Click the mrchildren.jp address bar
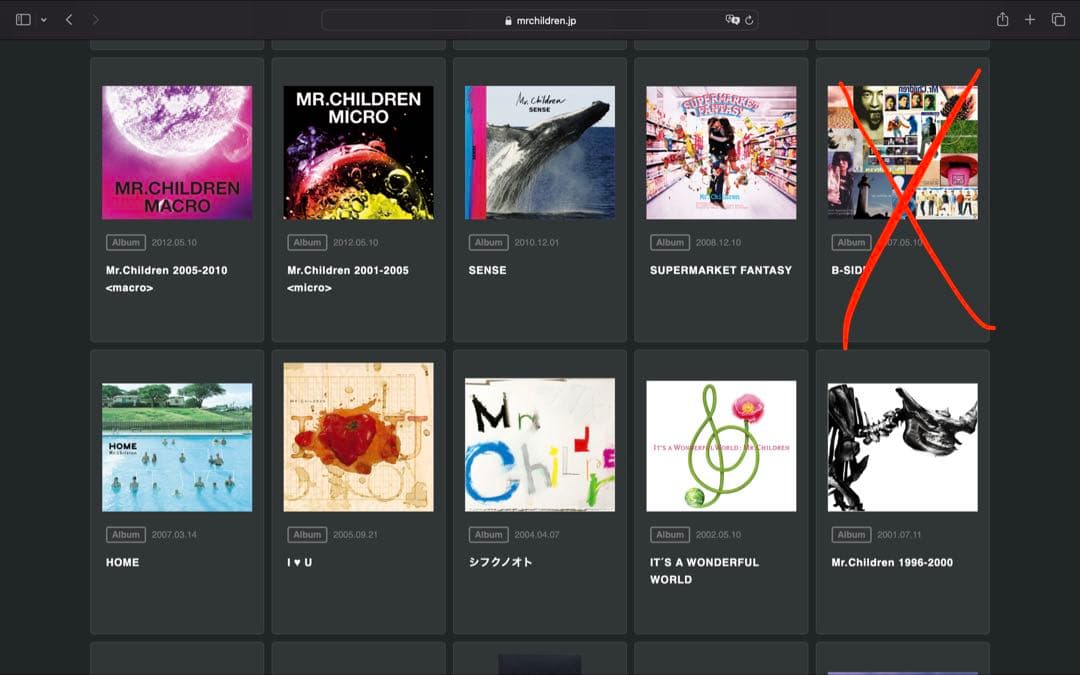This screenshot has width=1080, height=675. (540, 20)
